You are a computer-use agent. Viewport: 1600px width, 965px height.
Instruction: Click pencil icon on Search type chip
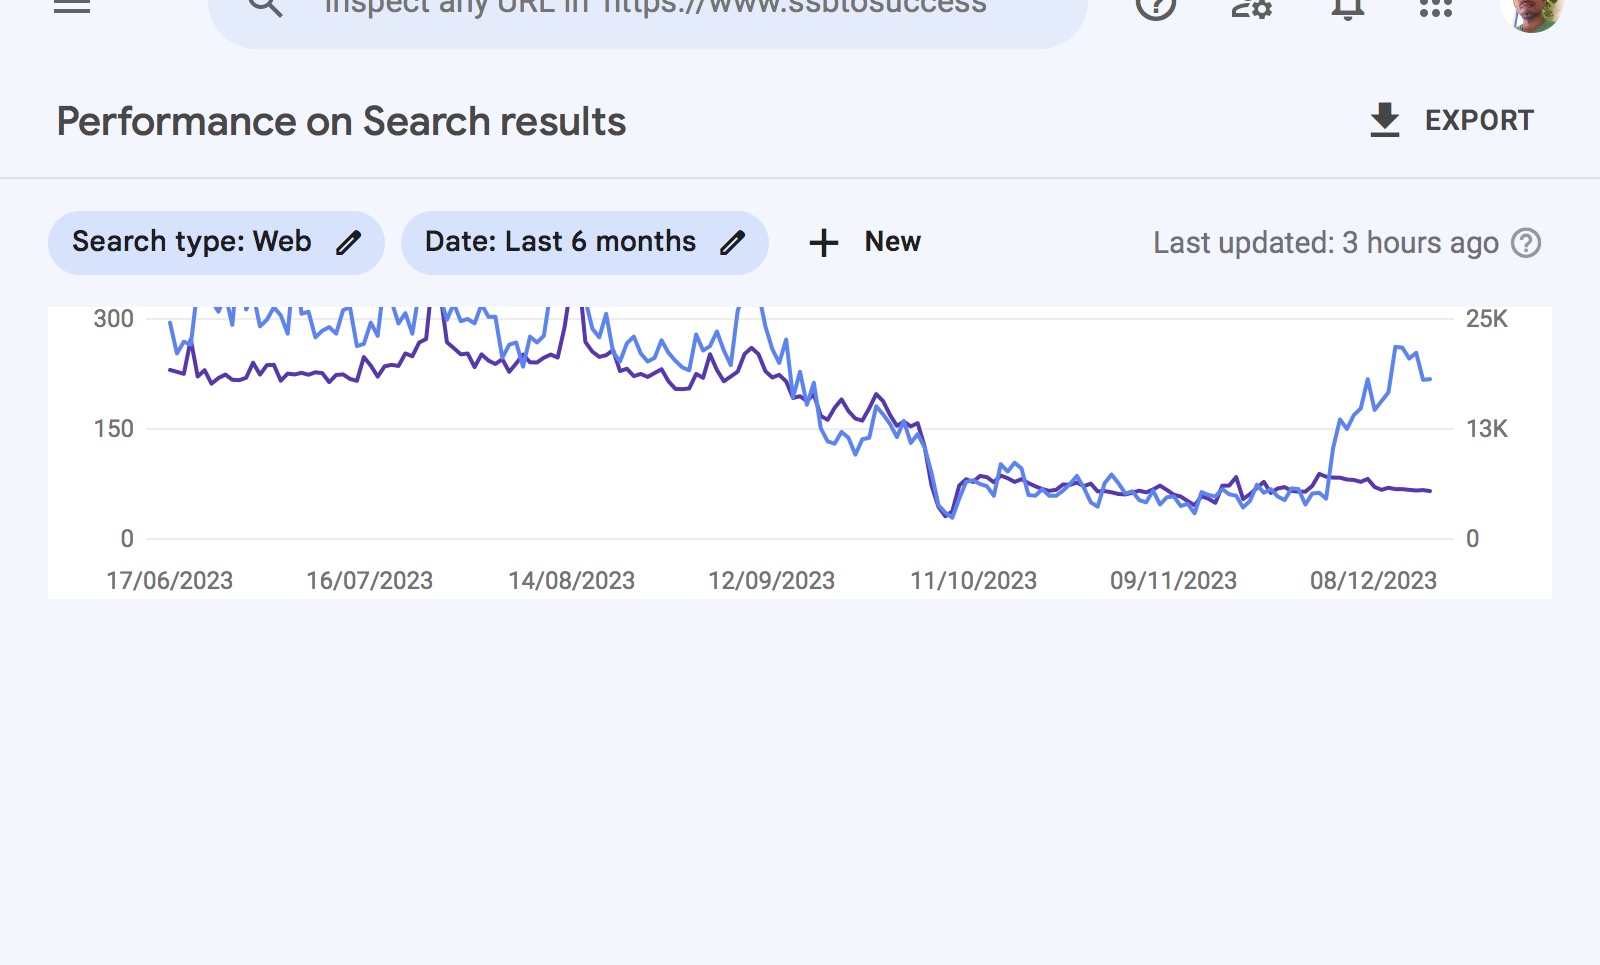click(x=348, y=243)
